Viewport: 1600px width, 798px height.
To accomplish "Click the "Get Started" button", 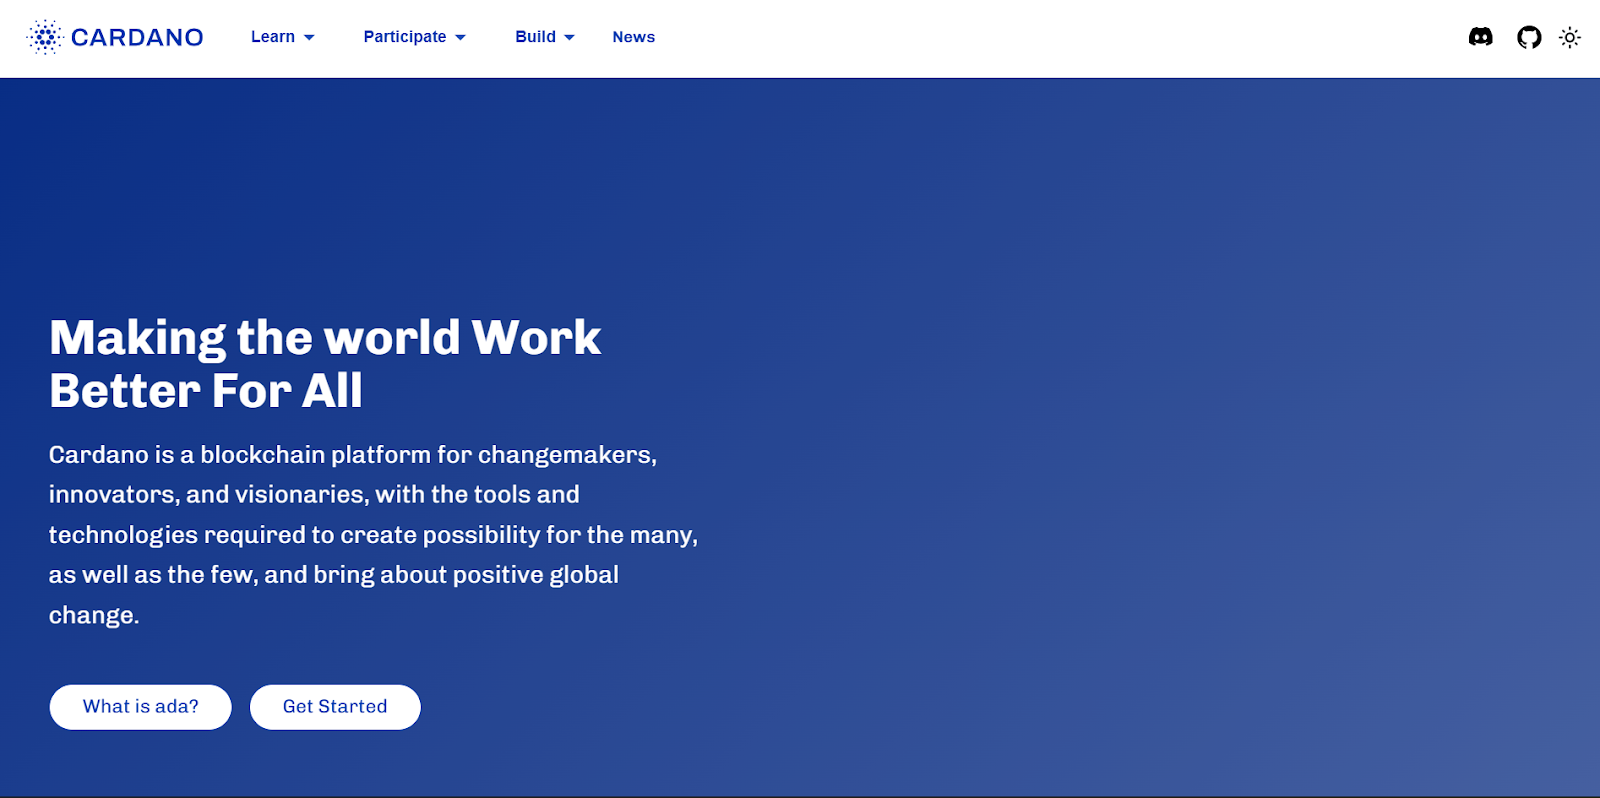I will tap(335, 707).
